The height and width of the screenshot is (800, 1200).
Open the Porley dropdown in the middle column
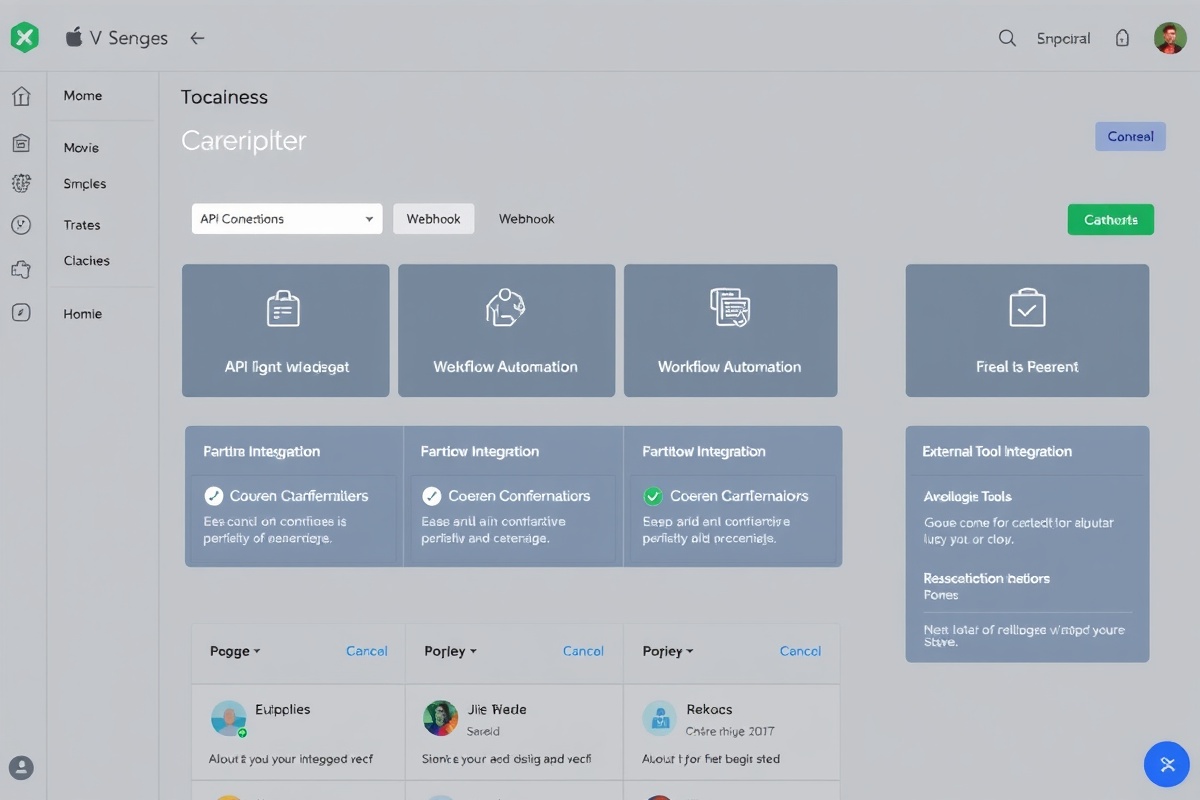[450, 651]
